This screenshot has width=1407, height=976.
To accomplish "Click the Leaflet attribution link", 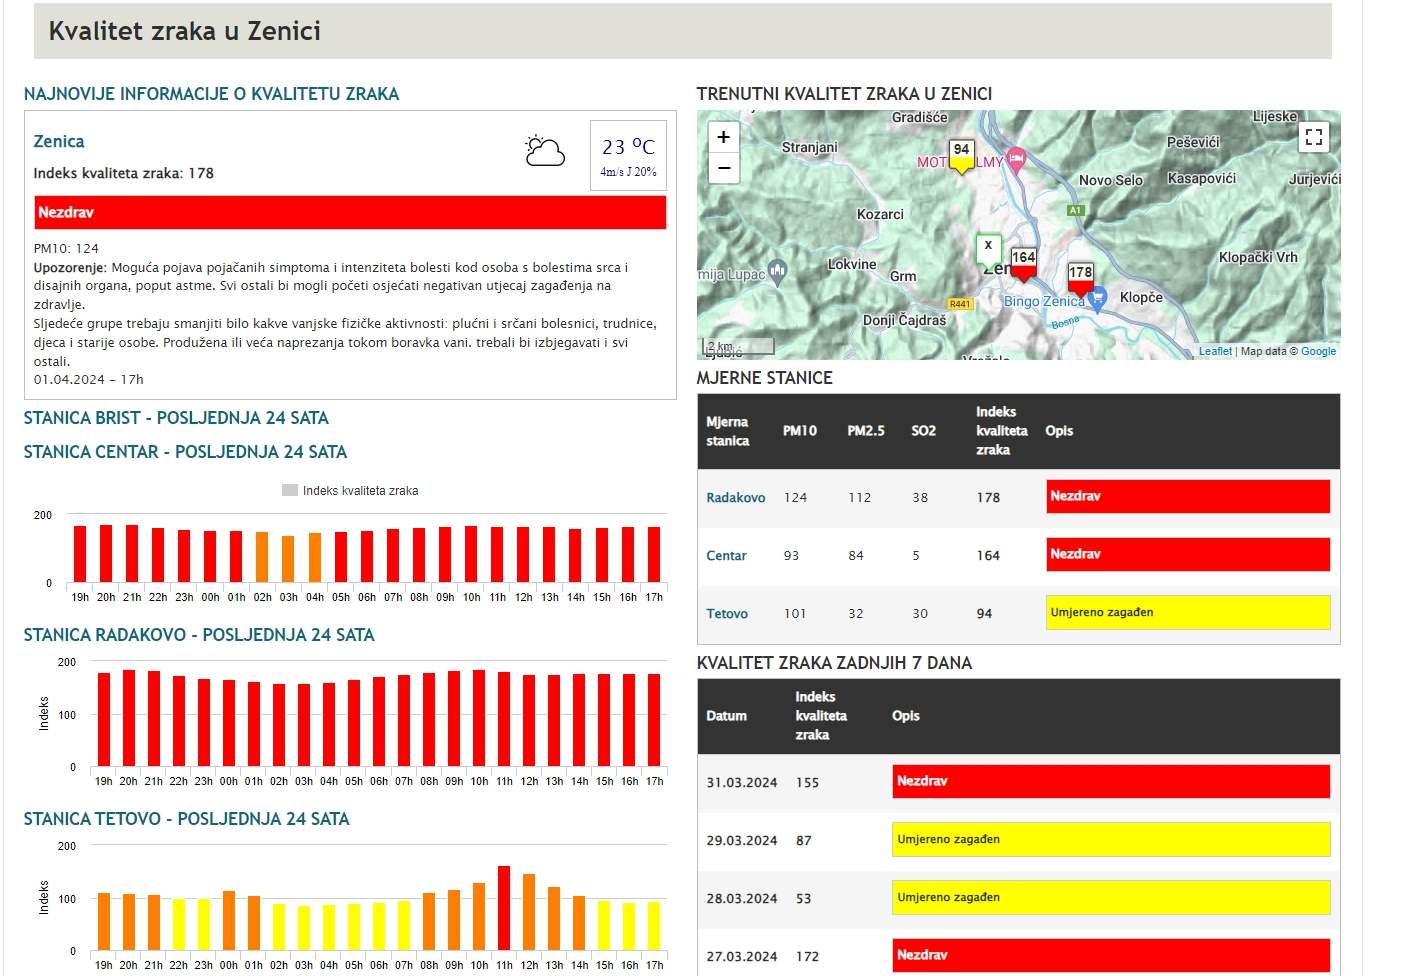I will tap(1215, 351).
